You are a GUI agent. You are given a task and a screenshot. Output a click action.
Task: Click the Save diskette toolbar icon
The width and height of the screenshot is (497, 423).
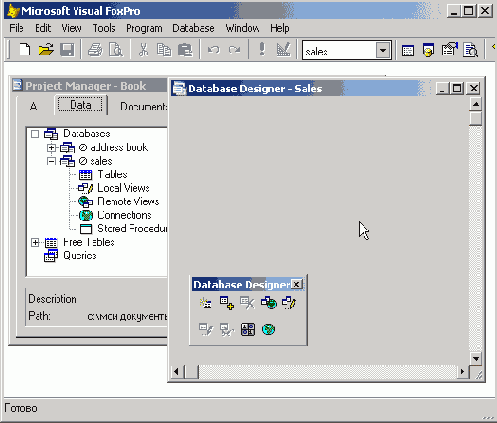(67, 50)
